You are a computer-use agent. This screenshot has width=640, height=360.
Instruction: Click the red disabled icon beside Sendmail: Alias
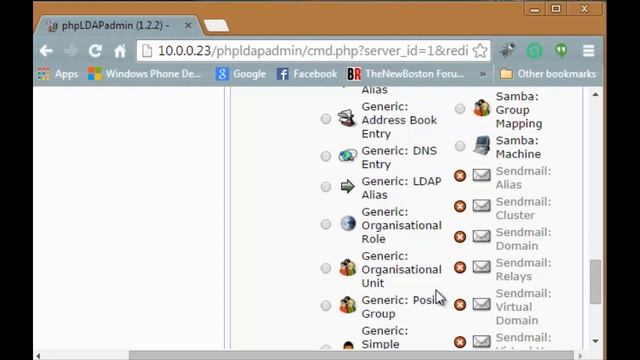(460, 176)
